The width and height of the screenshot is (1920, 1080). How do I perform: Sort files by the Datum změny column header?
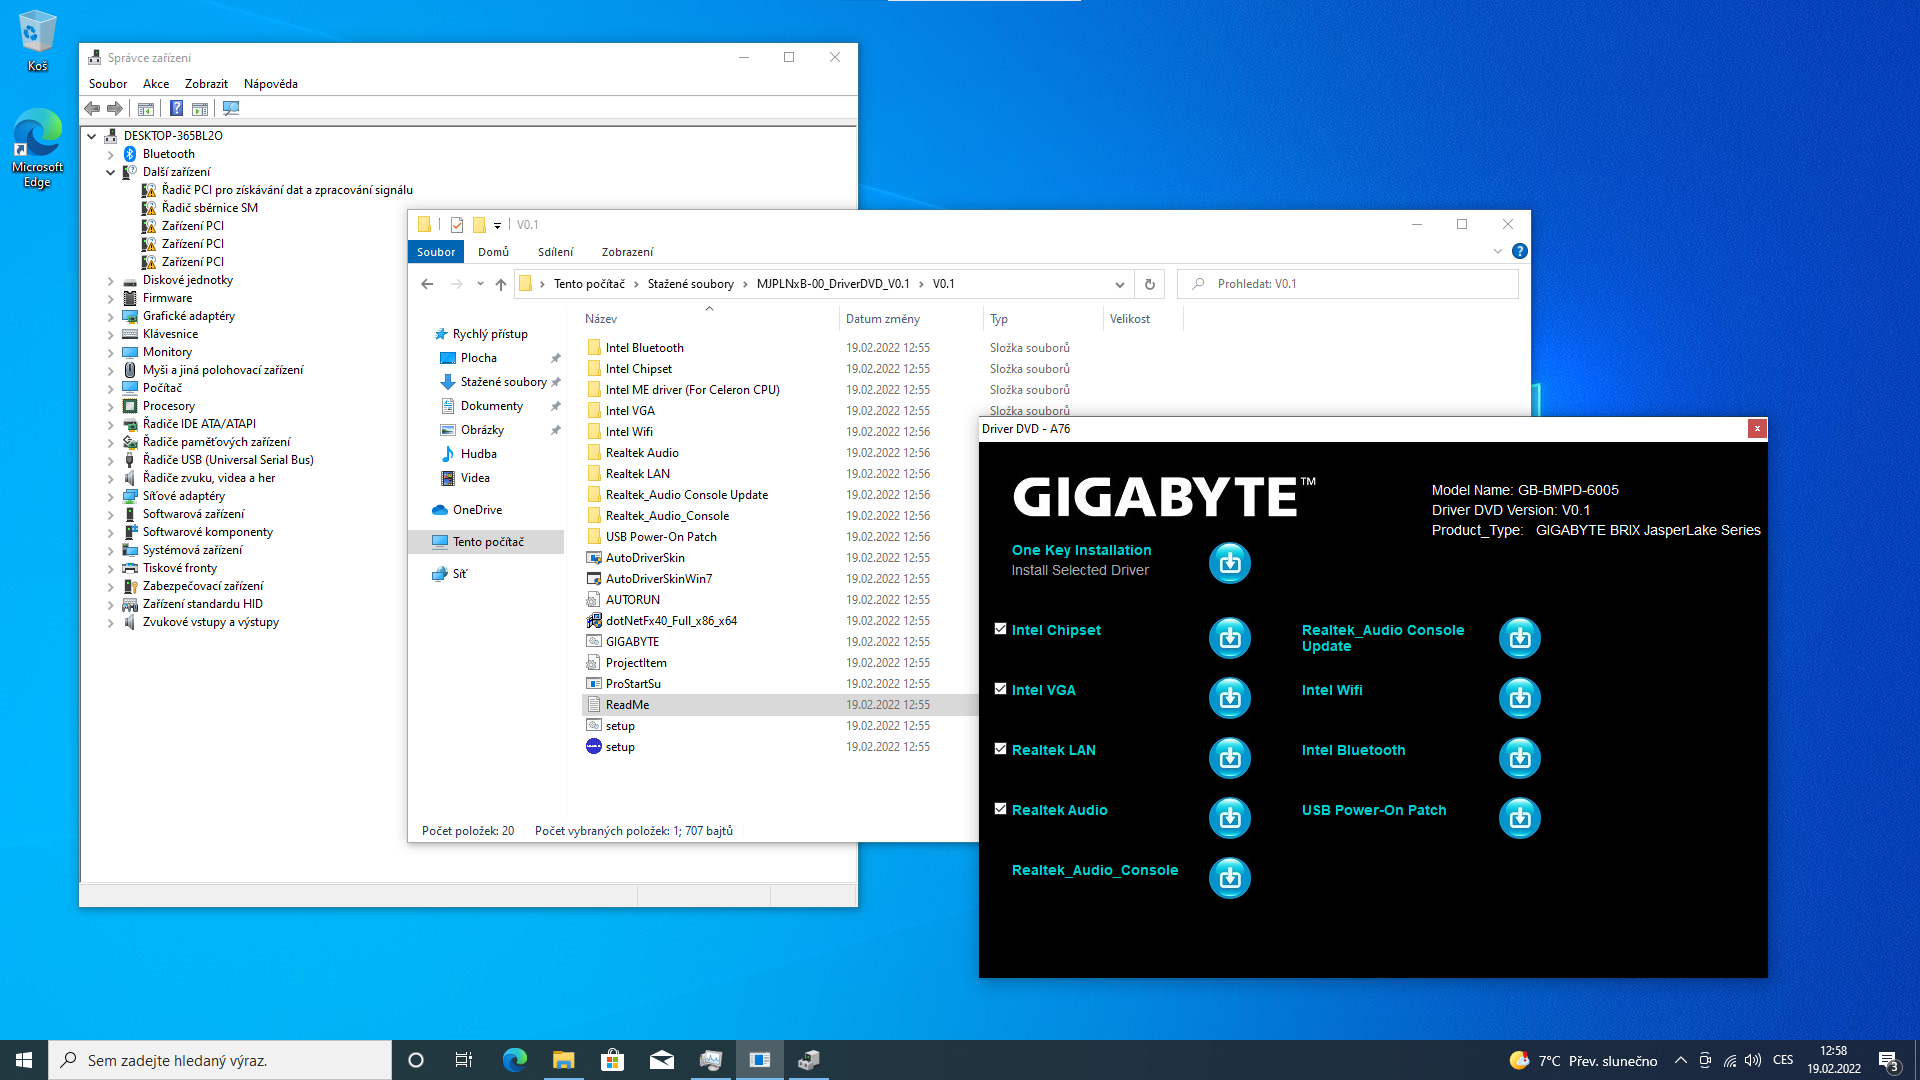[910, 319]
